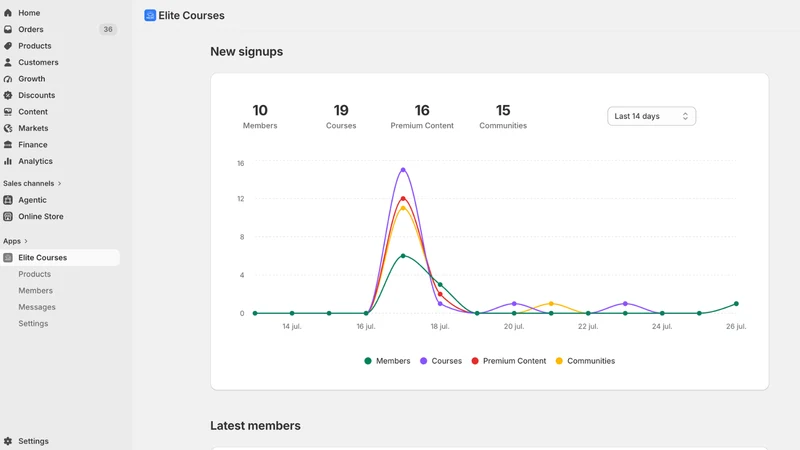800x450 pixels.
Task: Toggle Premium Content series in legend
Action: tap(509, 361)
